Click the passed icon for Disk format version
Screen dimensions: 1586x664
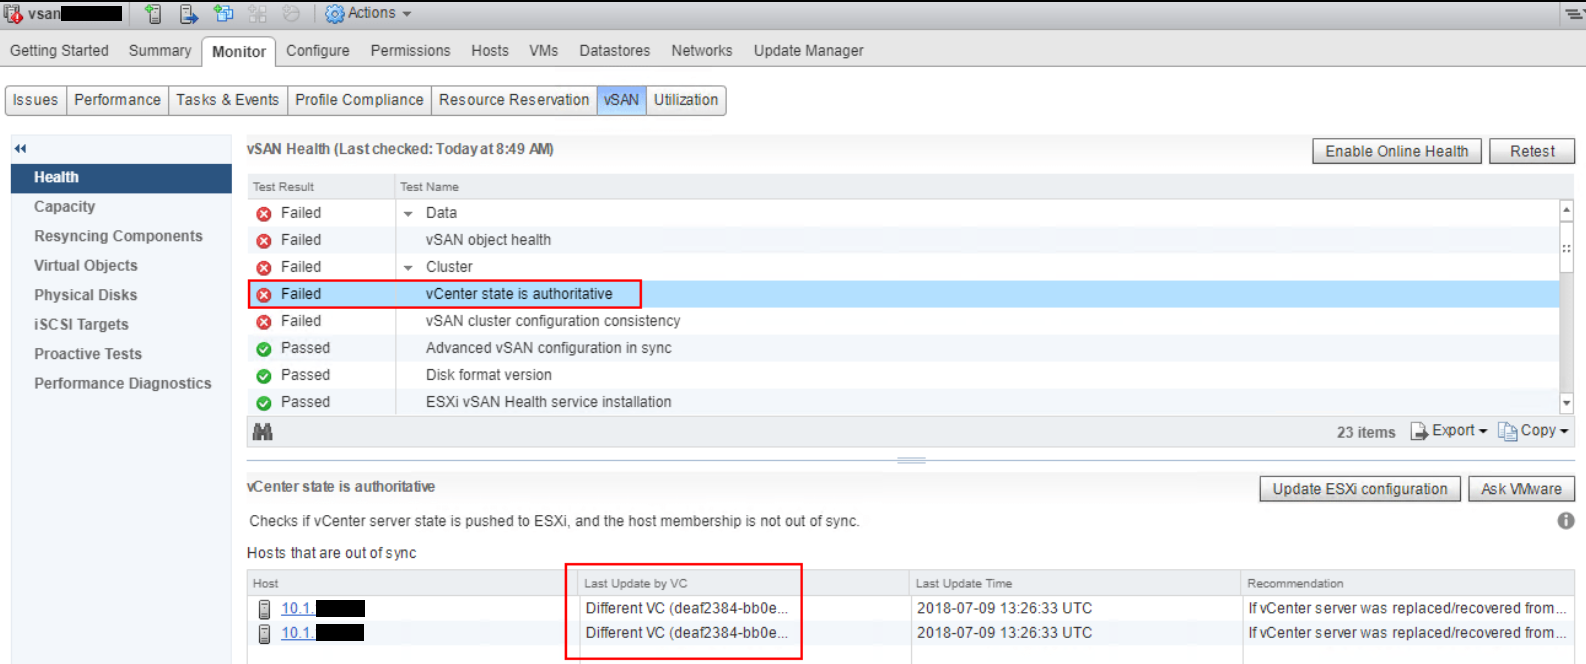(264, 376)
